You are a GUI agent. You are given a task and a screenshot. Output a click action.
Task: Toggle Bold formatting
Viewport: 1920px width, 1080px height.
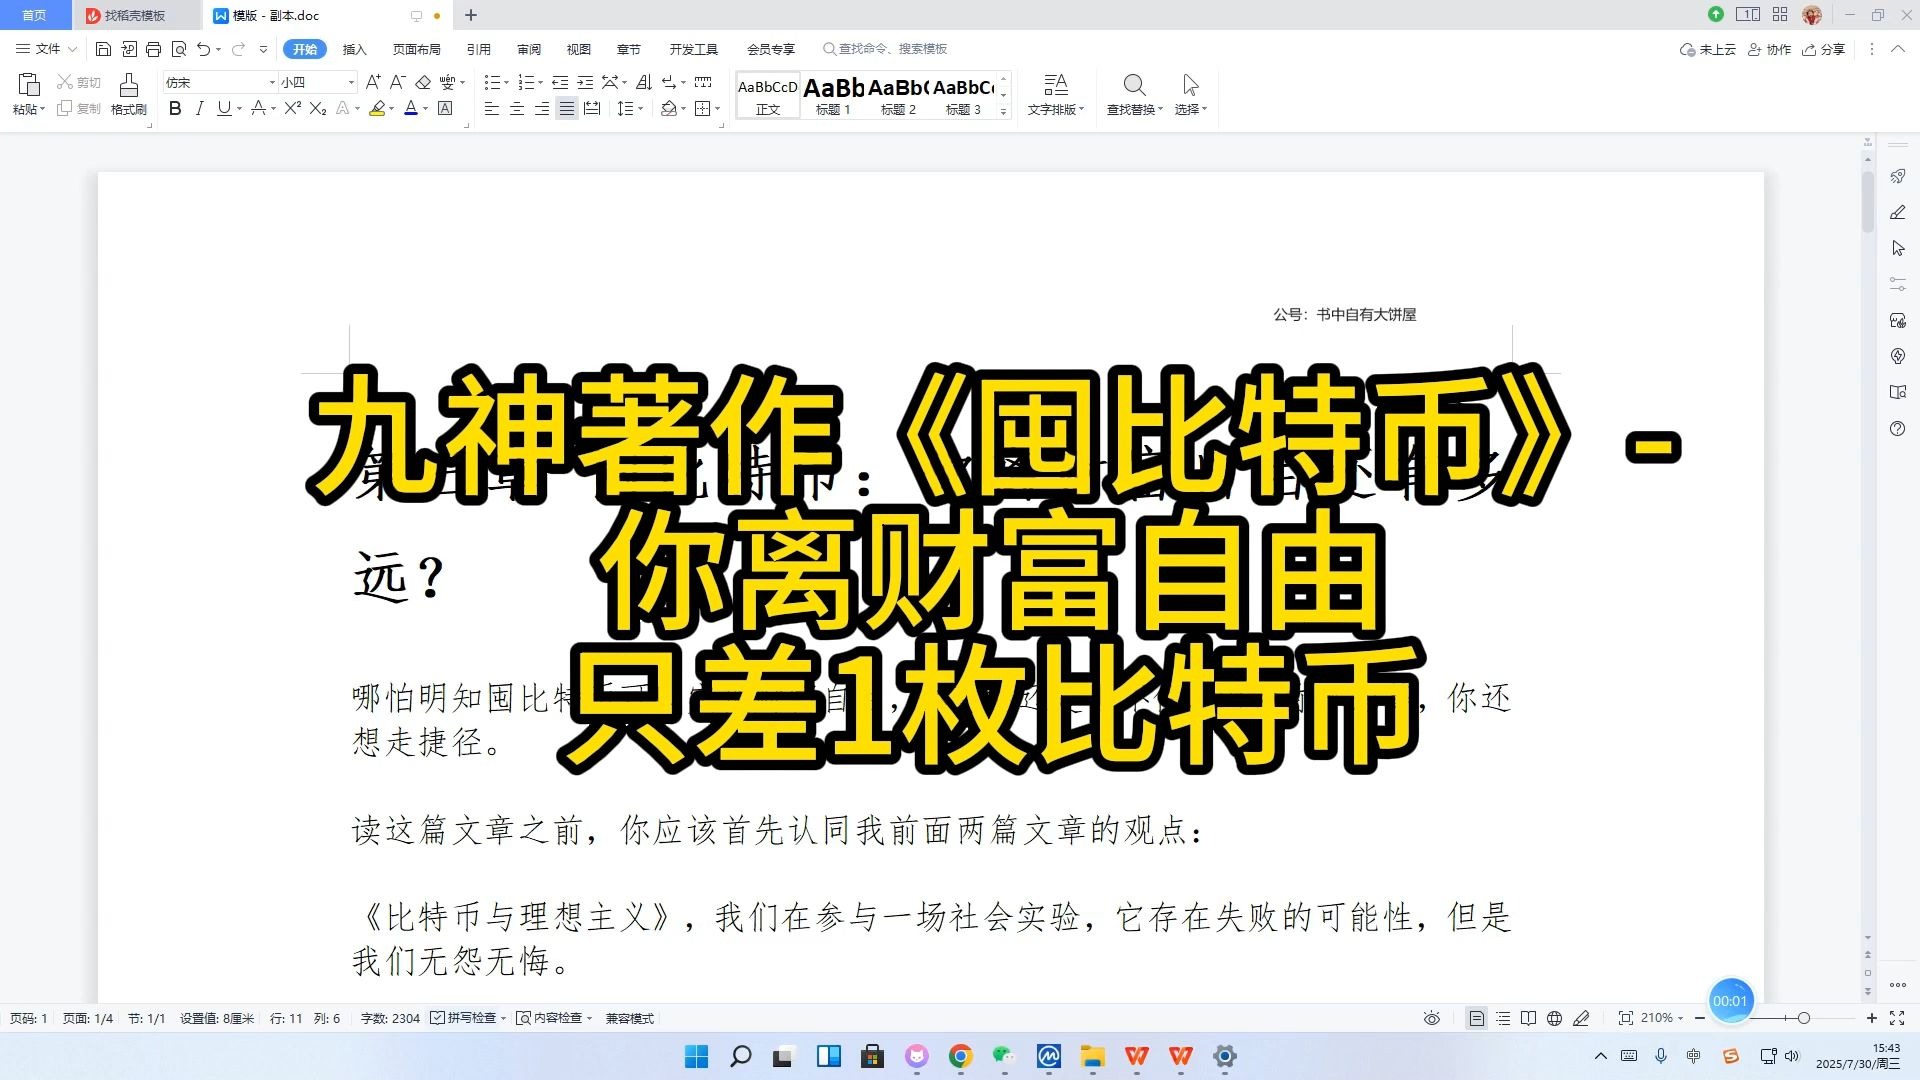175,108
